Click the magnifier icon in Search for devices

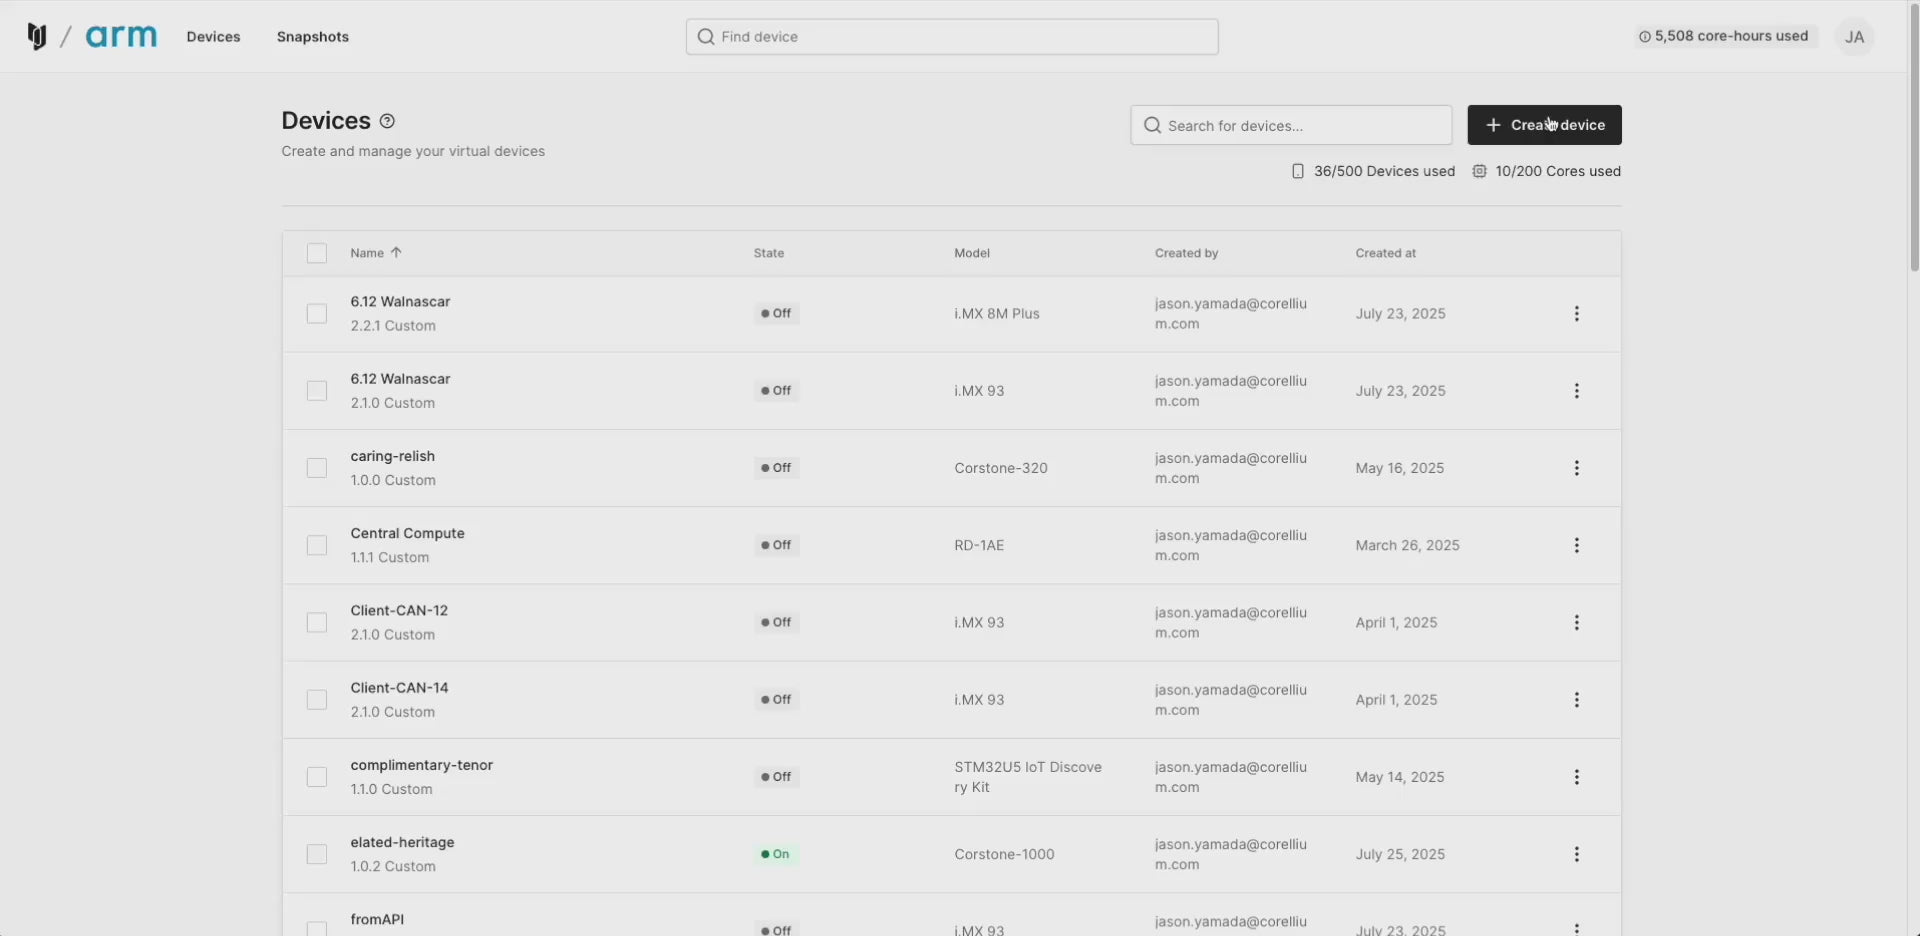1152,125
